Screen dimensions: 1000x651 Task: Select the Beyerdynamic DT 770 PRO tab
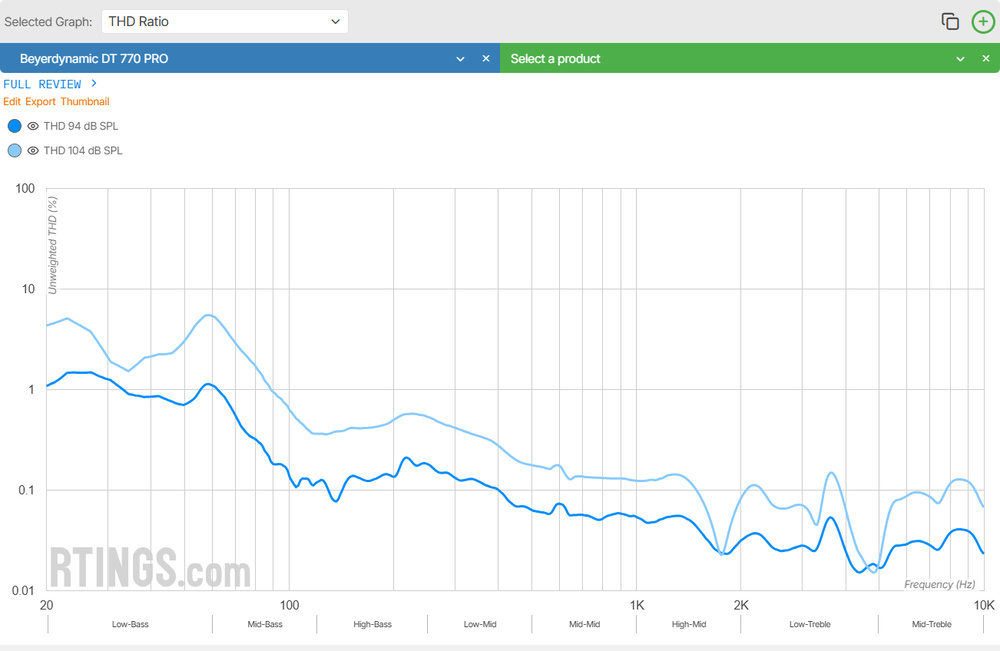[x=200, y=59]
